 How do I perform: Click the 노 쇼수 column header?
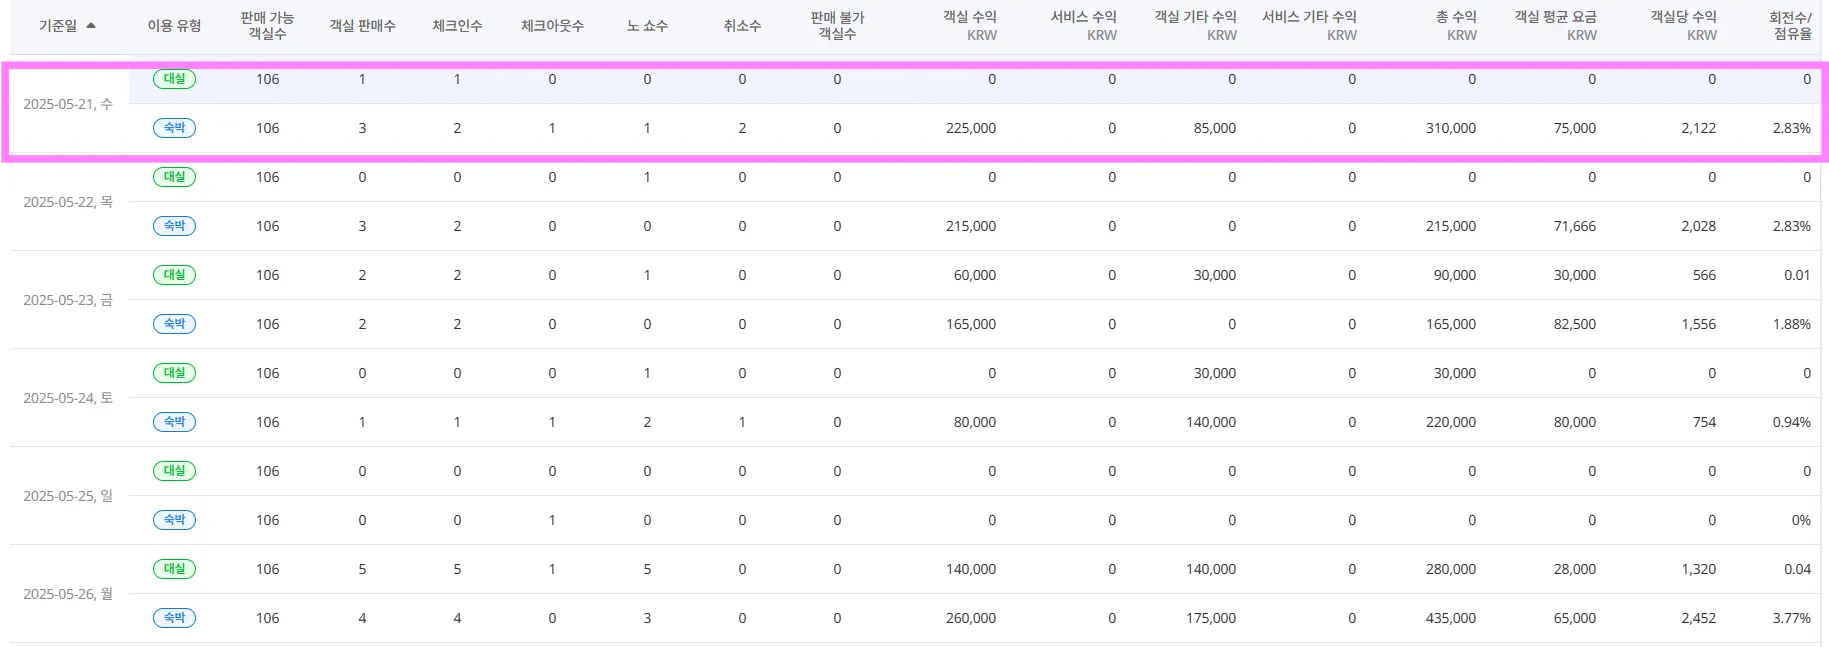coord(647,26)
